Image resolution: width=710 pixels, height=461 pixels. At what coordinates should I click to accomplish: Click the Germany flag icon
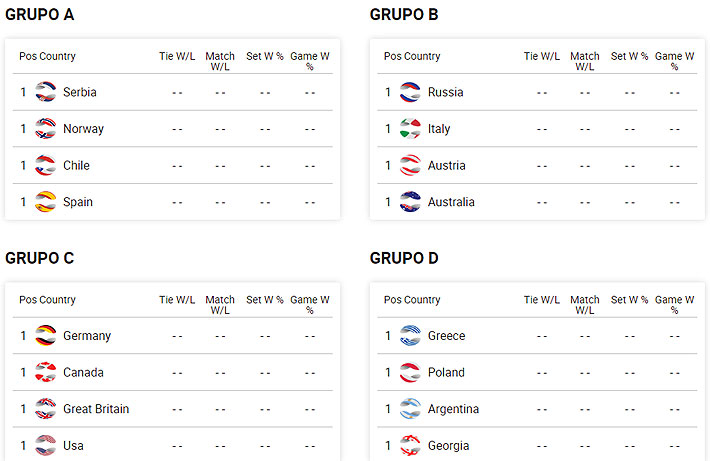45,336
